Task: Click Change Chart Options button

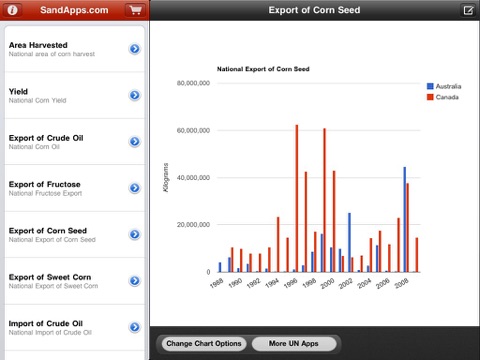Action: pyautogui.click(x=204, y=343)
